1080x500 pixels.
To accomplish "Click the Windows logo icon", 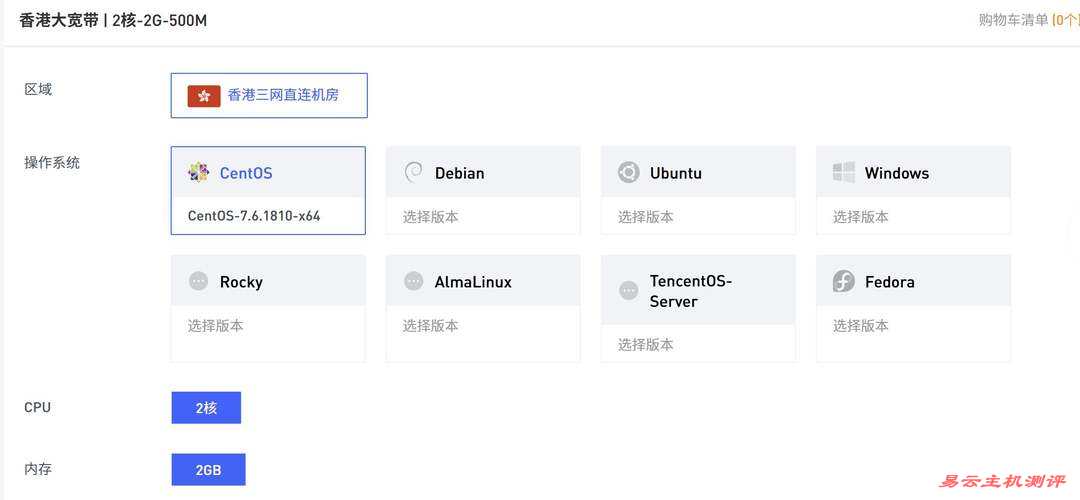I will point(843,172).
